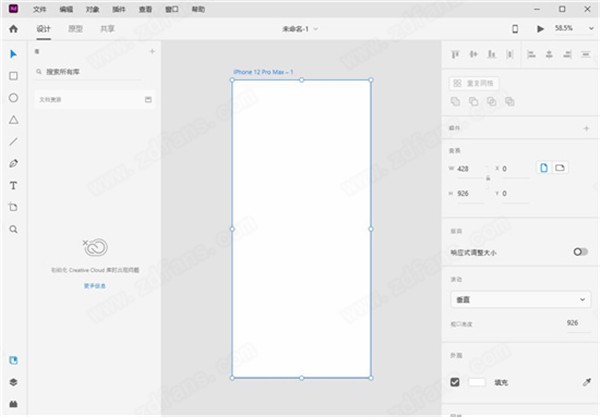
Task: Click the boolean Add (union) icon
Action: [455, 101]
